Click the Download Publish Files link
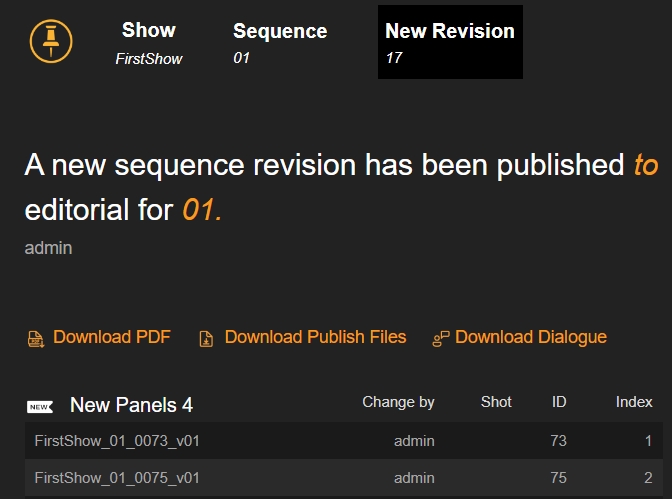Viewport: 672px width, 499px height. 315,337
